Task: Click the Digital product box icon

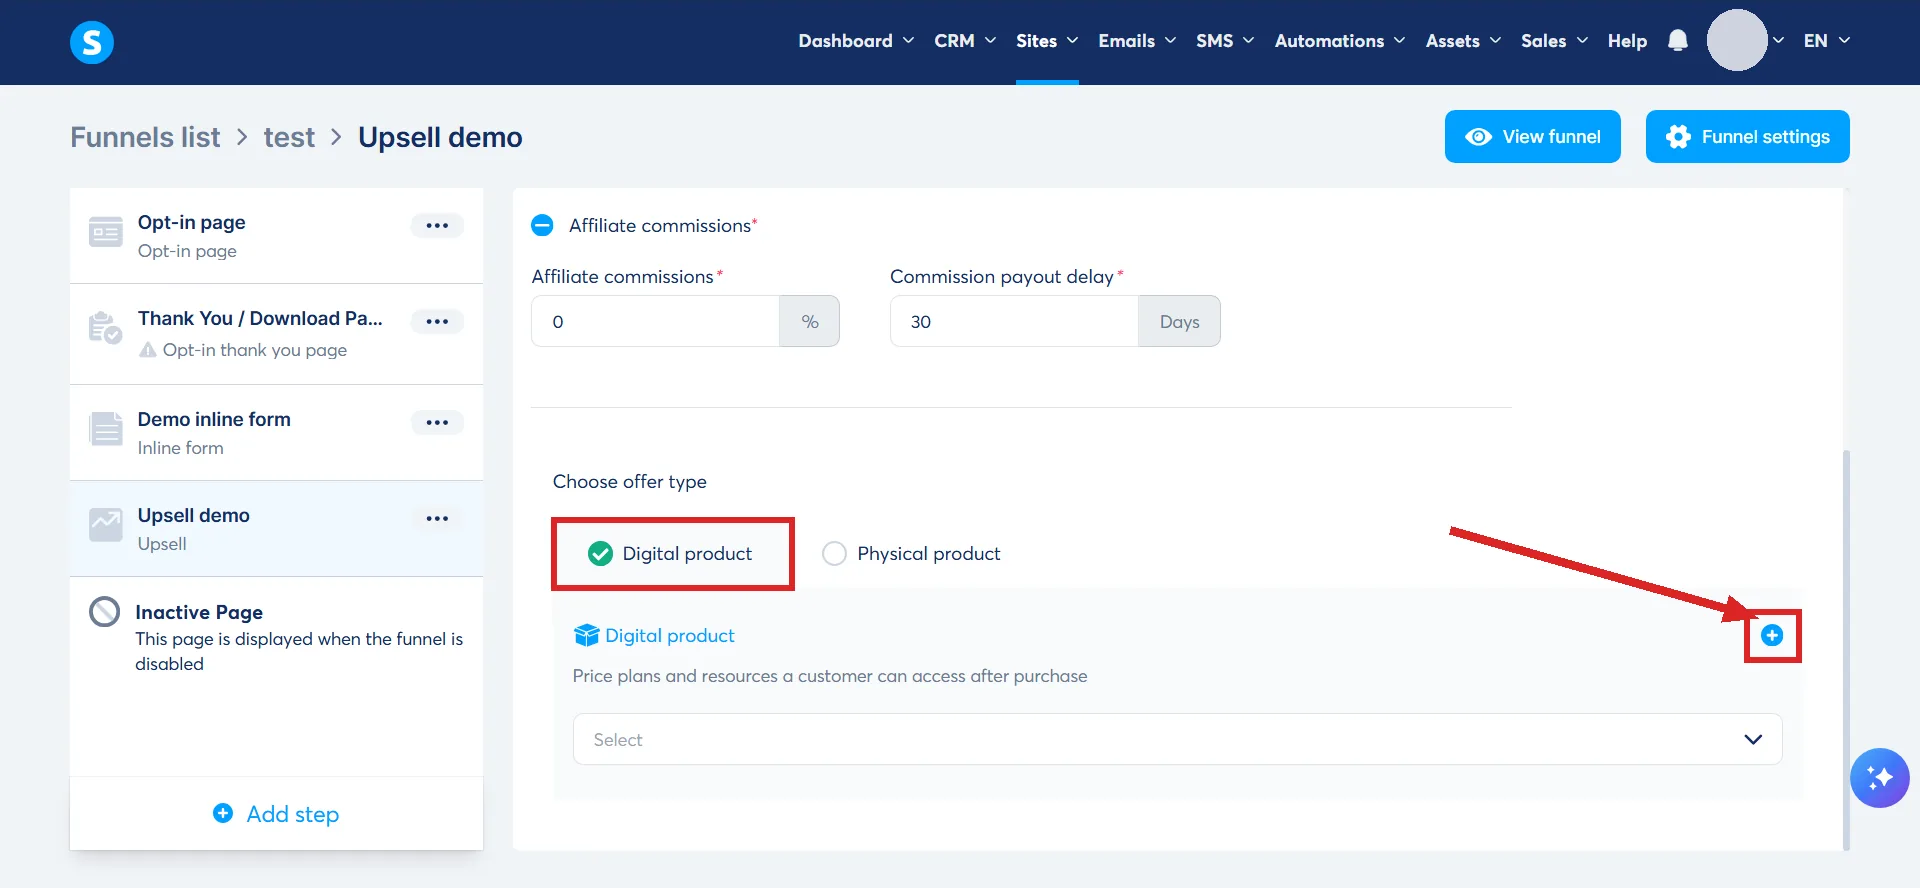Action: (586, 635)
